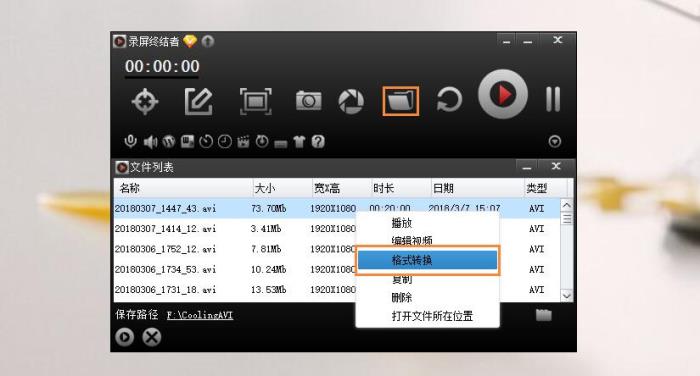This screenshot has width=700, height=376.
Task: Click the 3.41Mb size cell
Action: [x=266, y=229]
